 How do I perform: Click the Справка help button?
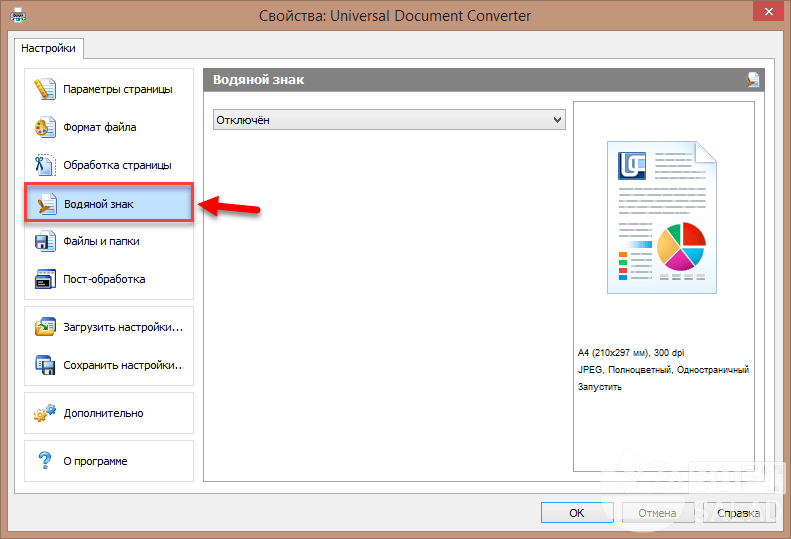pyautogui.click(x=738, y=513)
